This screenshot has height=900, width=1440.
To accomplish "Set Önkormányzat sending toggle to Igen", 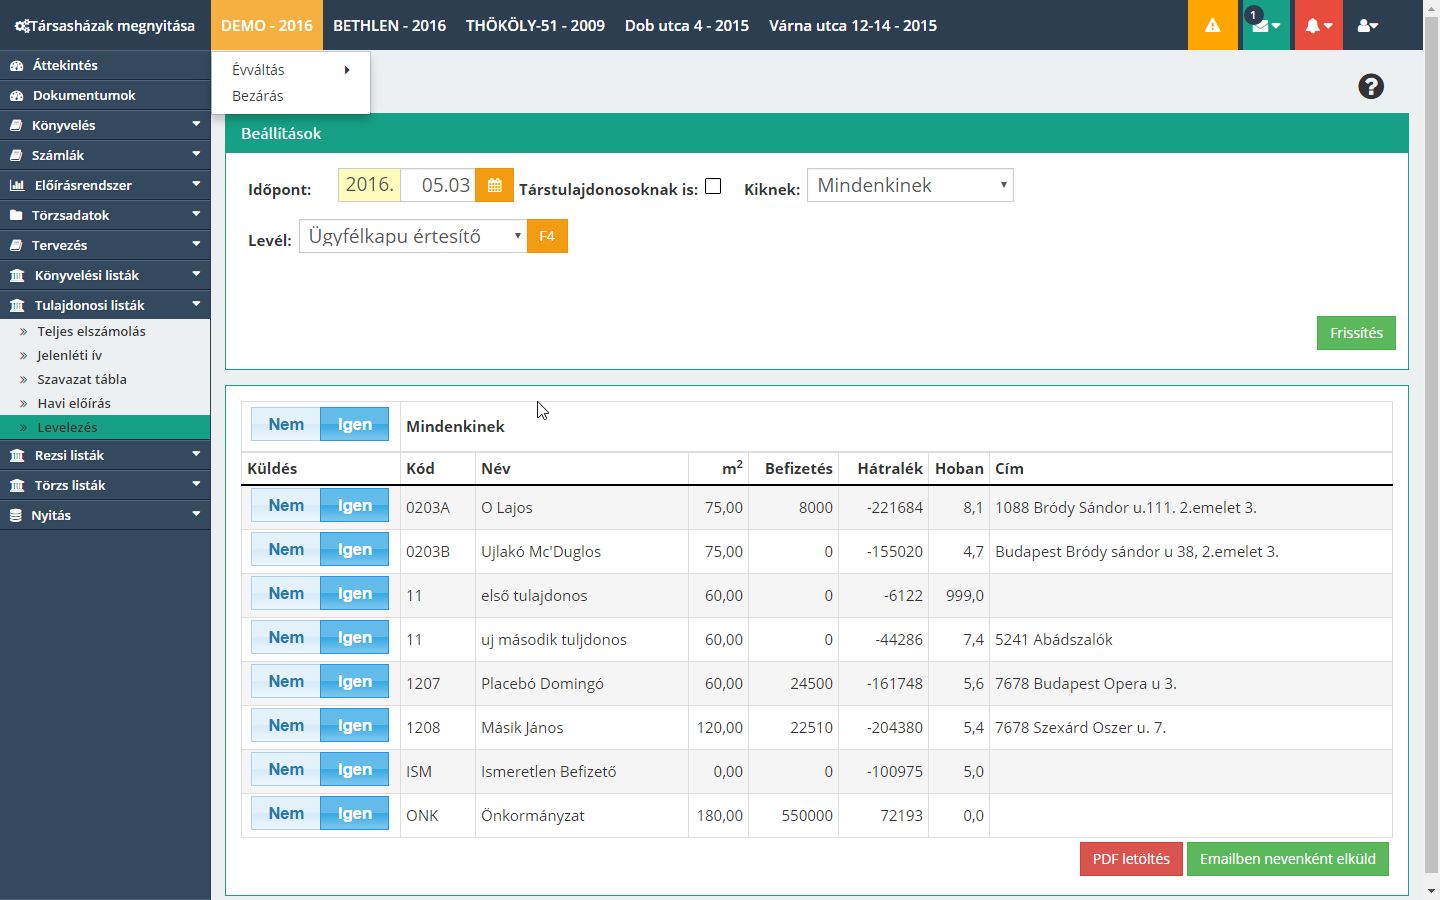I will coord(354,814).
